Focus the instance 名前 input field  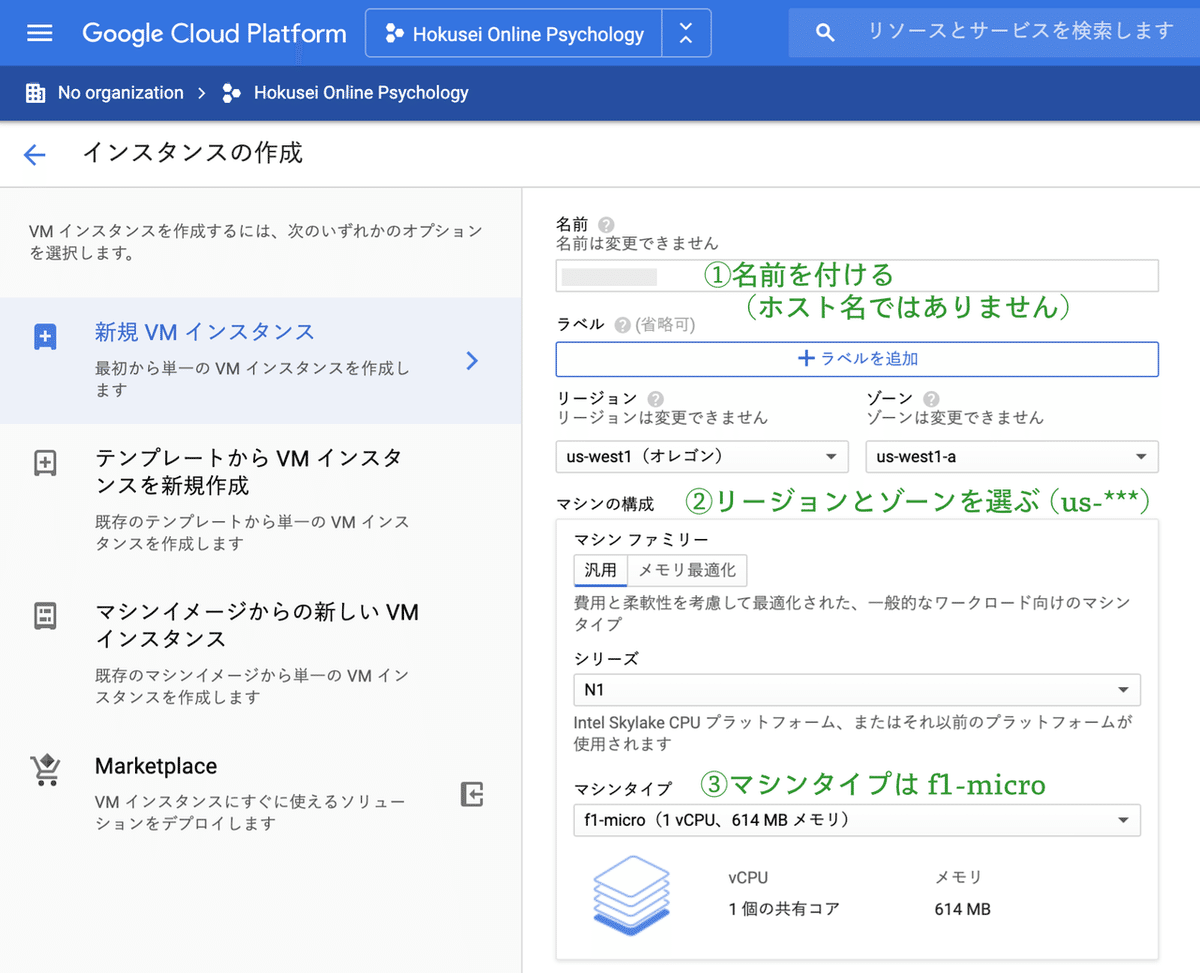pyautogui.click(x=857, y=276)
